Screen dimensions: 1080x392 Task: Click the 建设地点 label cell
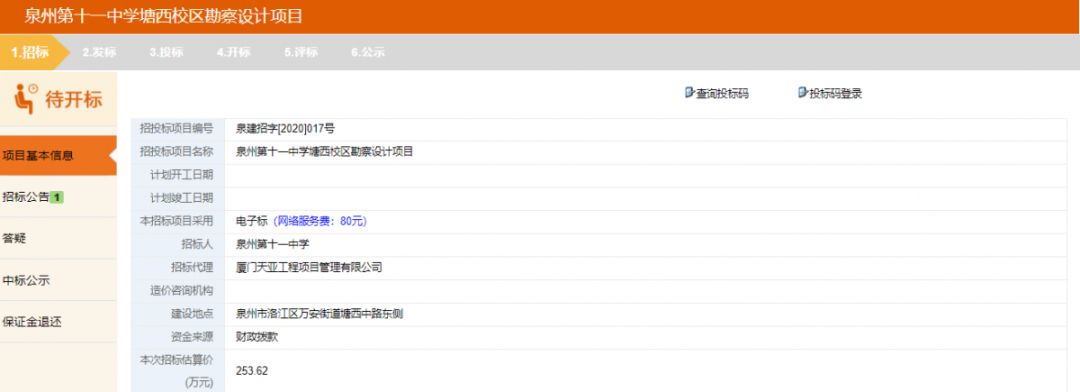tap(177, 314)
